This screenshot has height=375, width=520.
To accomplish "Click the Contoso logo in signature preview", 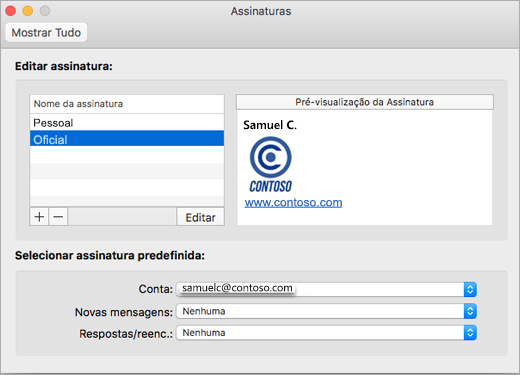I will [x=271, y=165].
